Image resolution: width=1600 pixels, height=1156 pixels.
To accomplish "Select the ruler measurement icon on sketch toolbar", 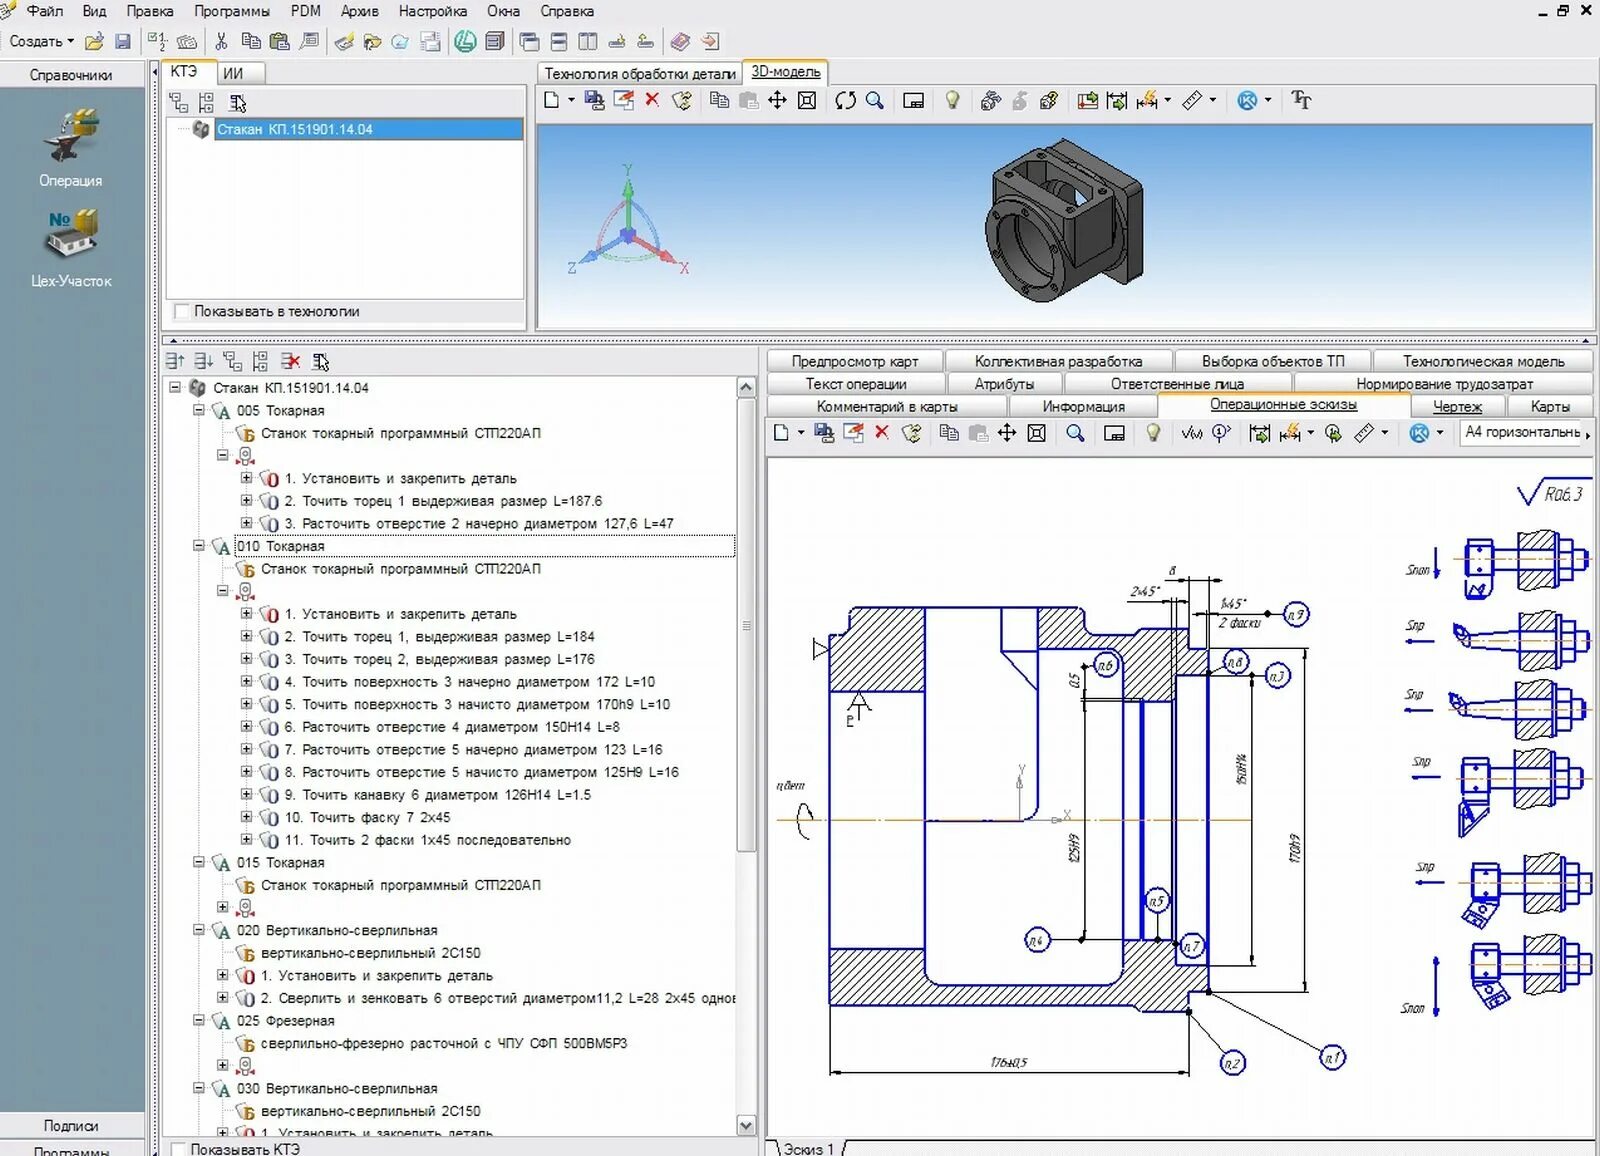I will point(1362,433).
